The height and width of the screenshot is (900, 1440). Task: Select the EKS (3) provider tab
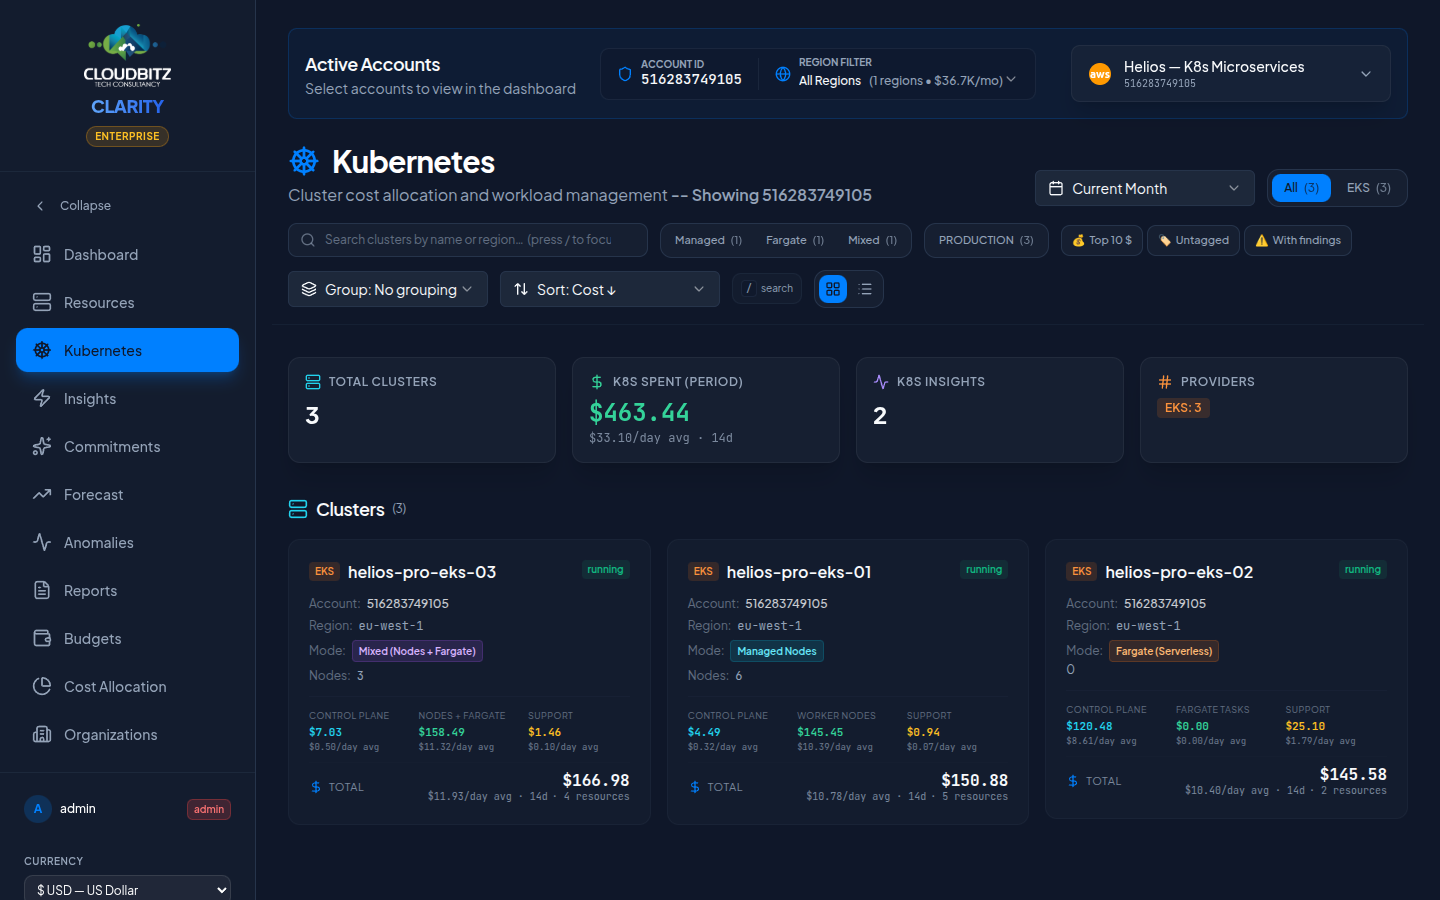pyautogui.click(x=1368, y=188)
